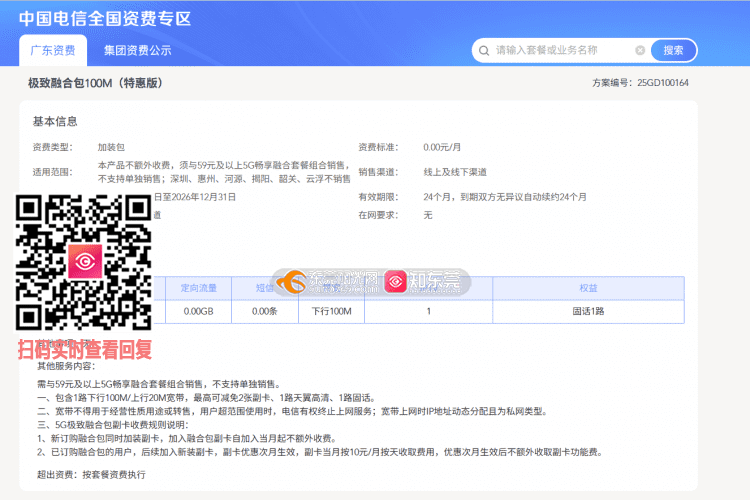The image size is (750, 500).
Task: Select the 定向流量 column header
Action: tap(198, 288)
